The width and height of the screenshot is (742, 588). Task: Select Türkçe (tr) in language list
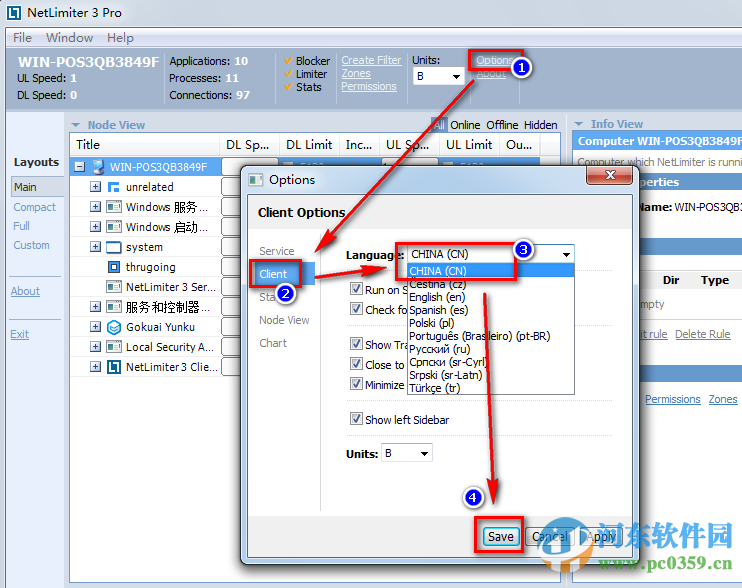point(491,388)
